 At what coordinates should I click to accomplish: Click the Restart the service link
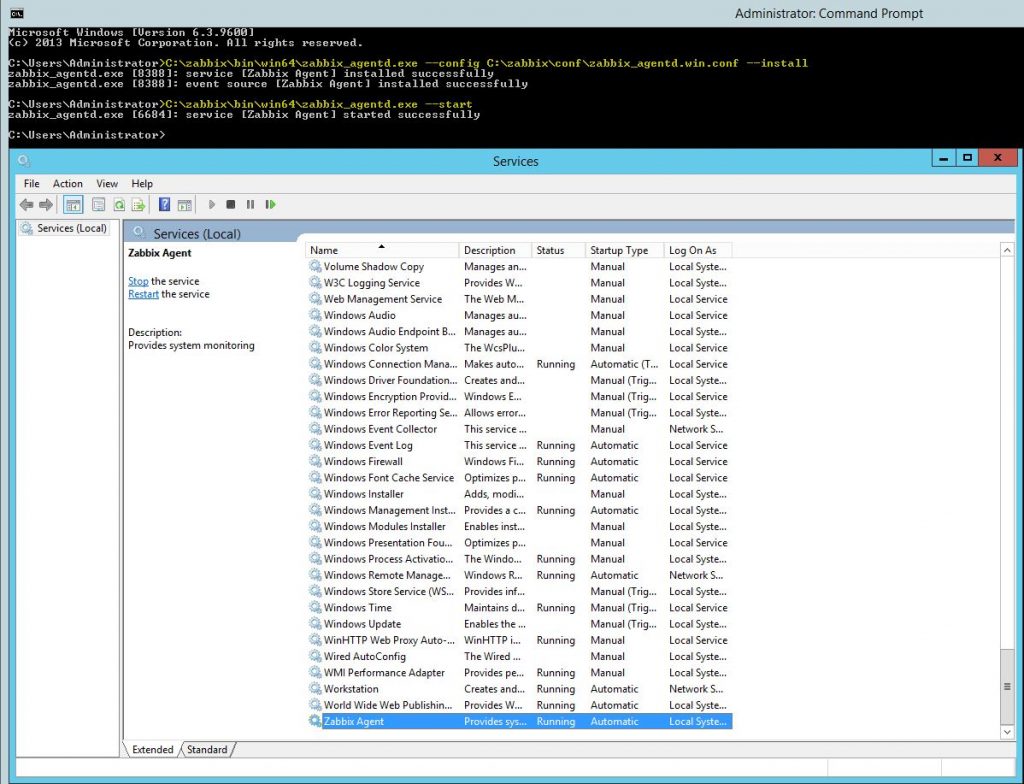tap(144, 294)
